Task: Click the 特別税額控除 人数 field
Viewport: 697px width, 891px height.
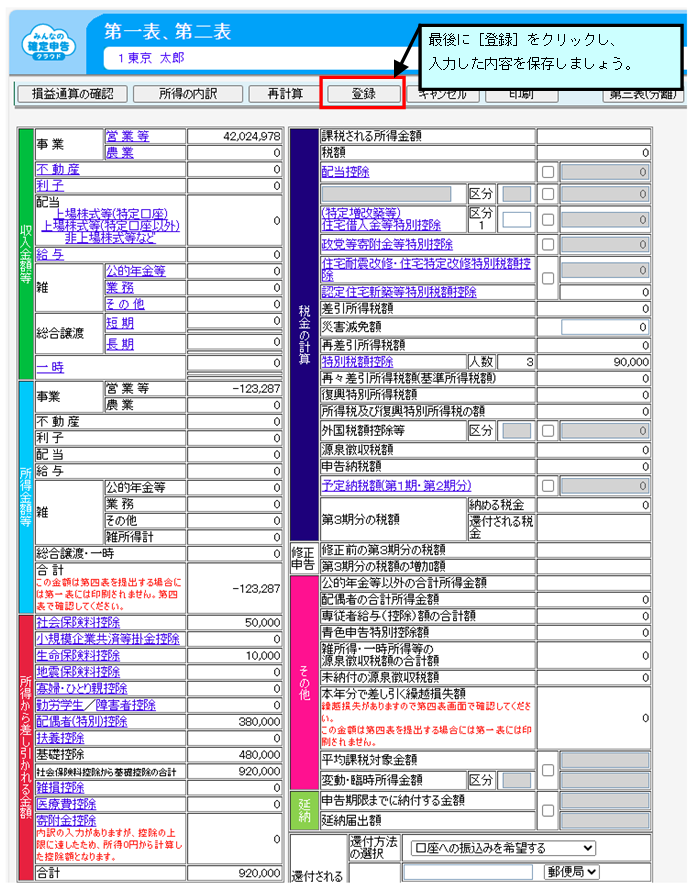Action: tap(516, 362)
